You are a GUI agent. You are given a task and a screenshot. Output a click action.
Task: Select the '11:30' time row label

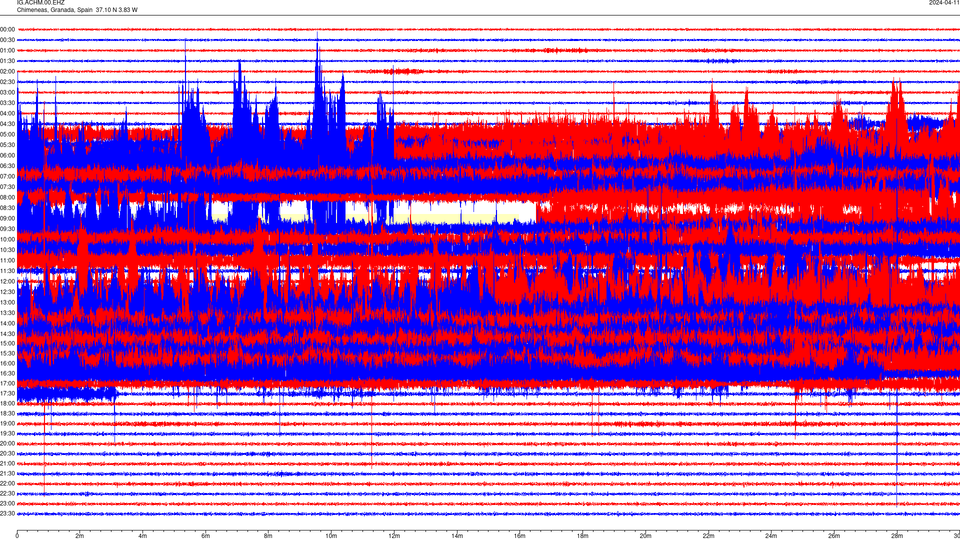[7, 271]
